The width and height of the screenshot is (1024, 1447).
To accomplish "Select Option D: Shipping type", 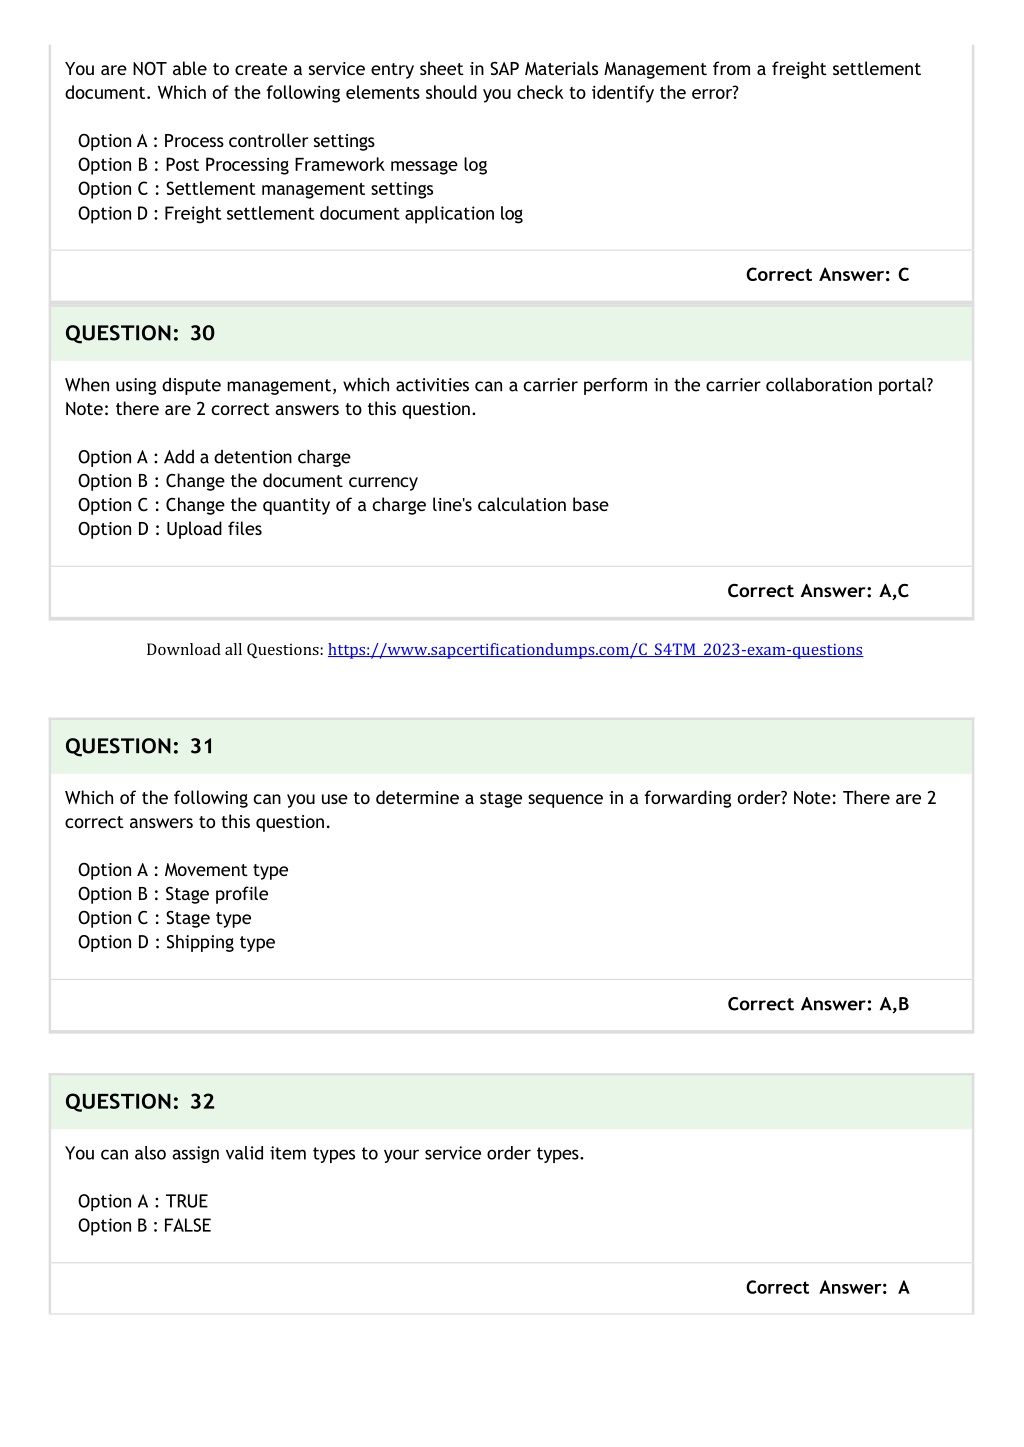I will 176,942.
